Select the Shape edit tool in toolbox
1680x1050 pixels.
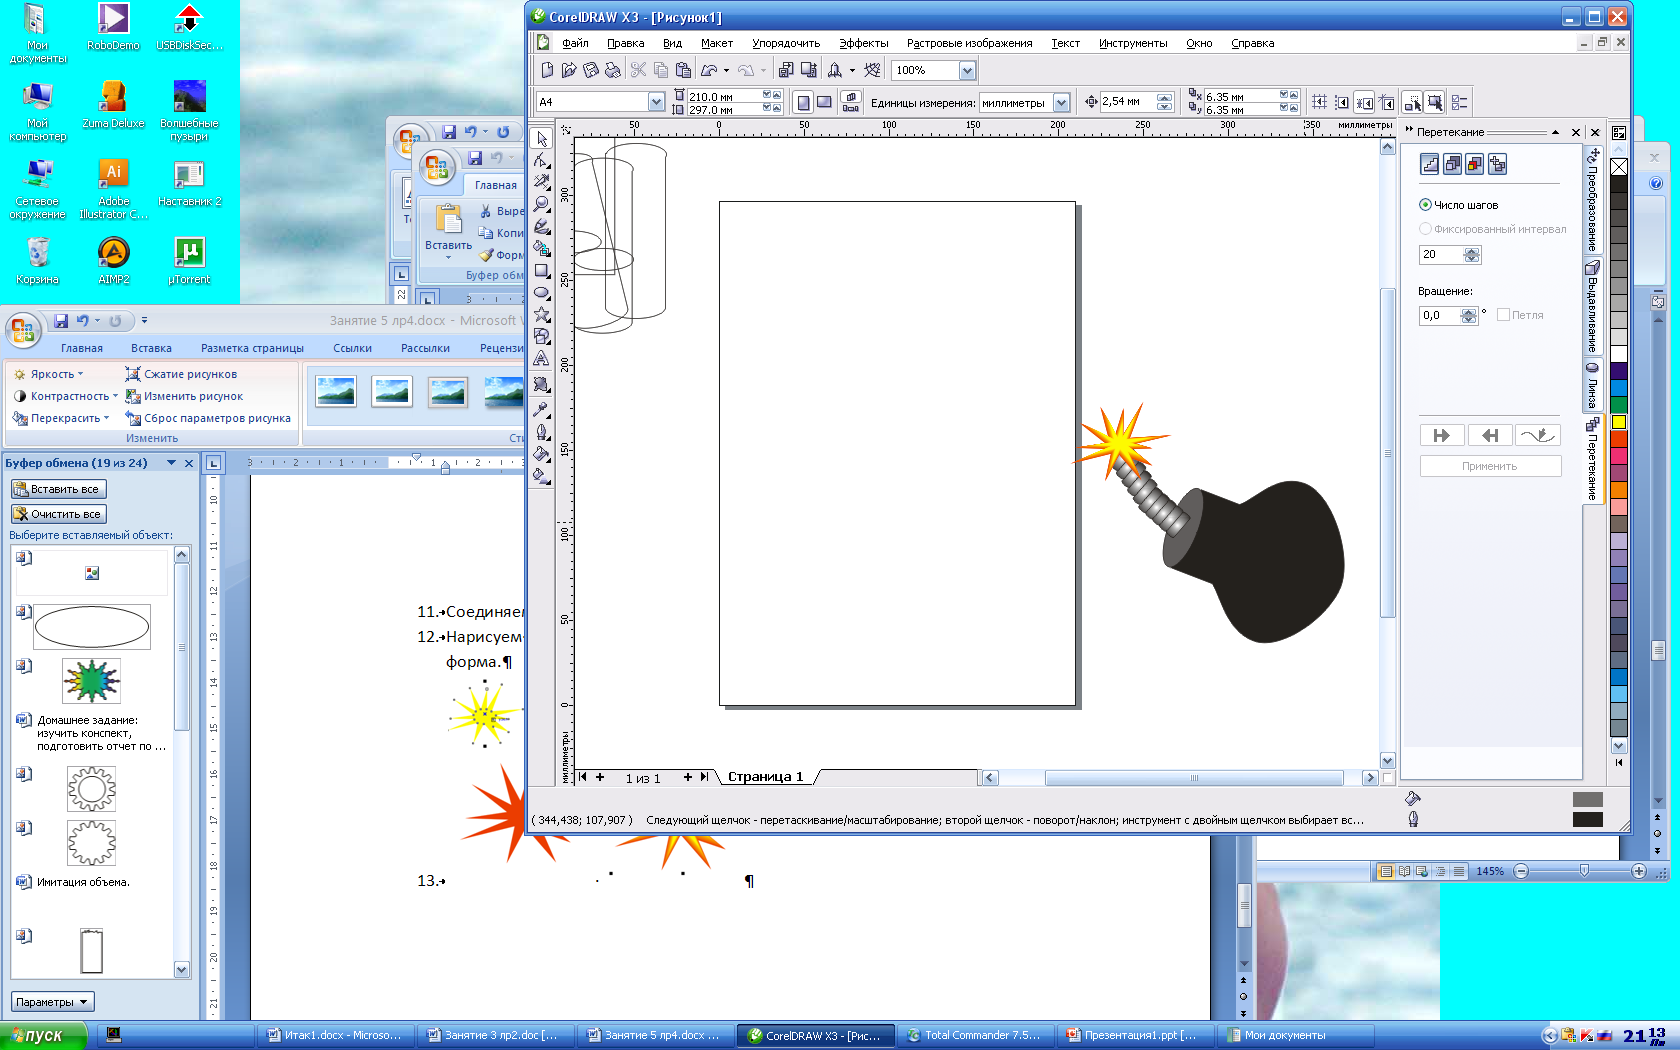tap(542, 160)
